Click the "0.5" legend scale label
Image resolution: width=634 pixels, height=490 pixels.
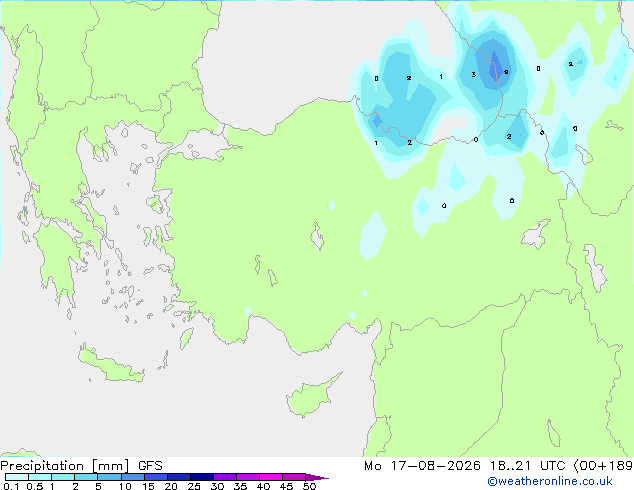click(35, 486)
